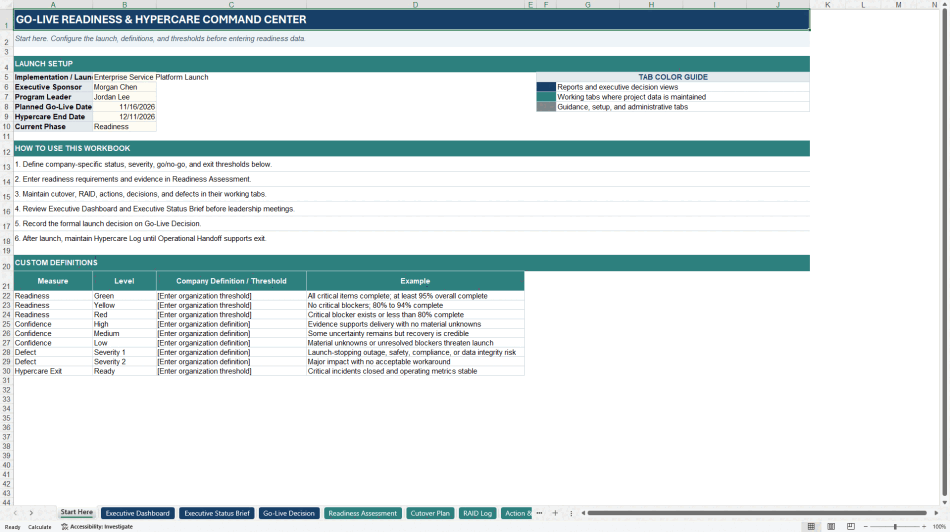Select Page Break Preview icon
The width and height of the screenshot is (950, 532).
click(851, 527)
